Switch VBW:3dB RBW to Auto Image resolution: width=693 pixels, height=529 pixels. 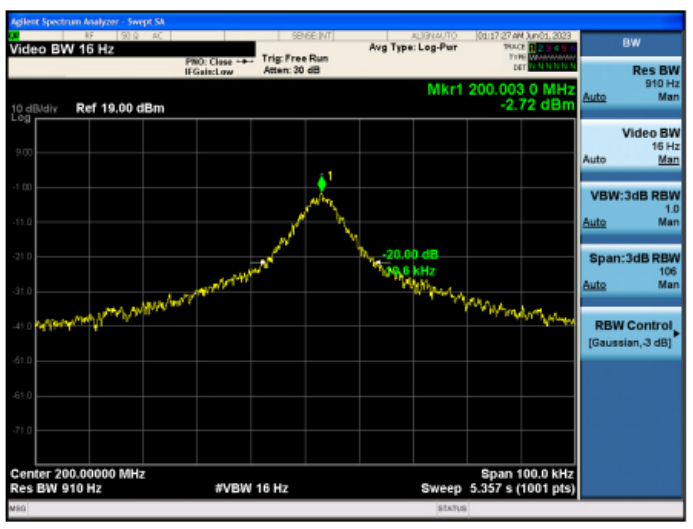(594, 221)
